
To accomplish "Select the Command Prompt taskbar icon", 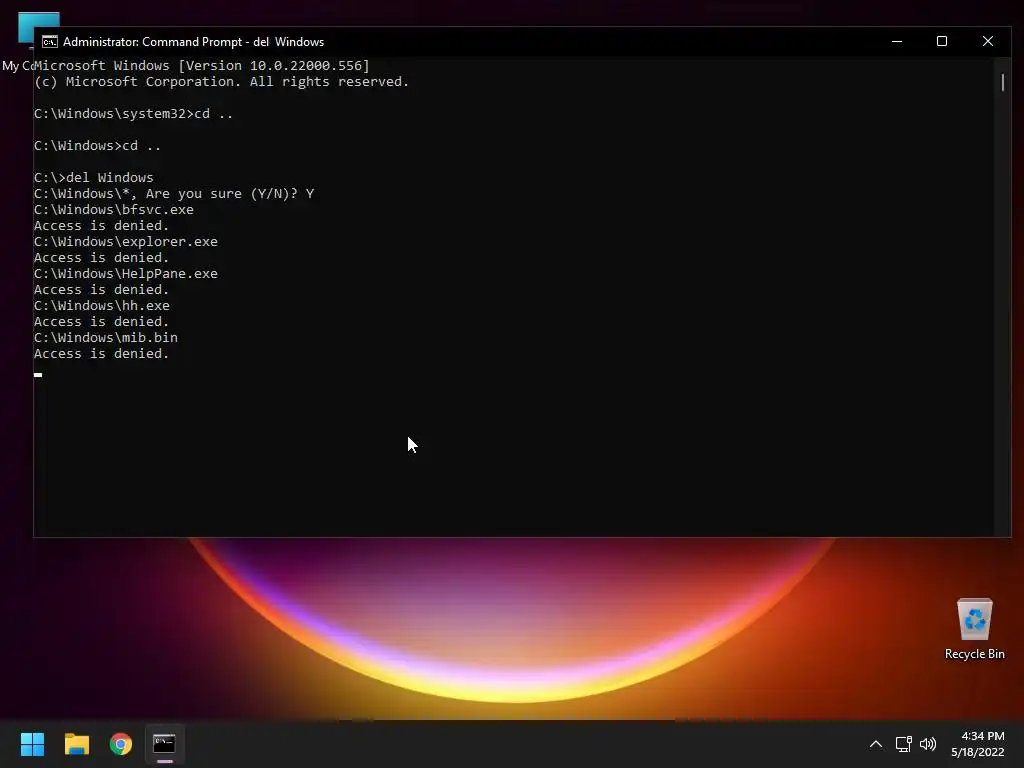I will coord(165,744).
